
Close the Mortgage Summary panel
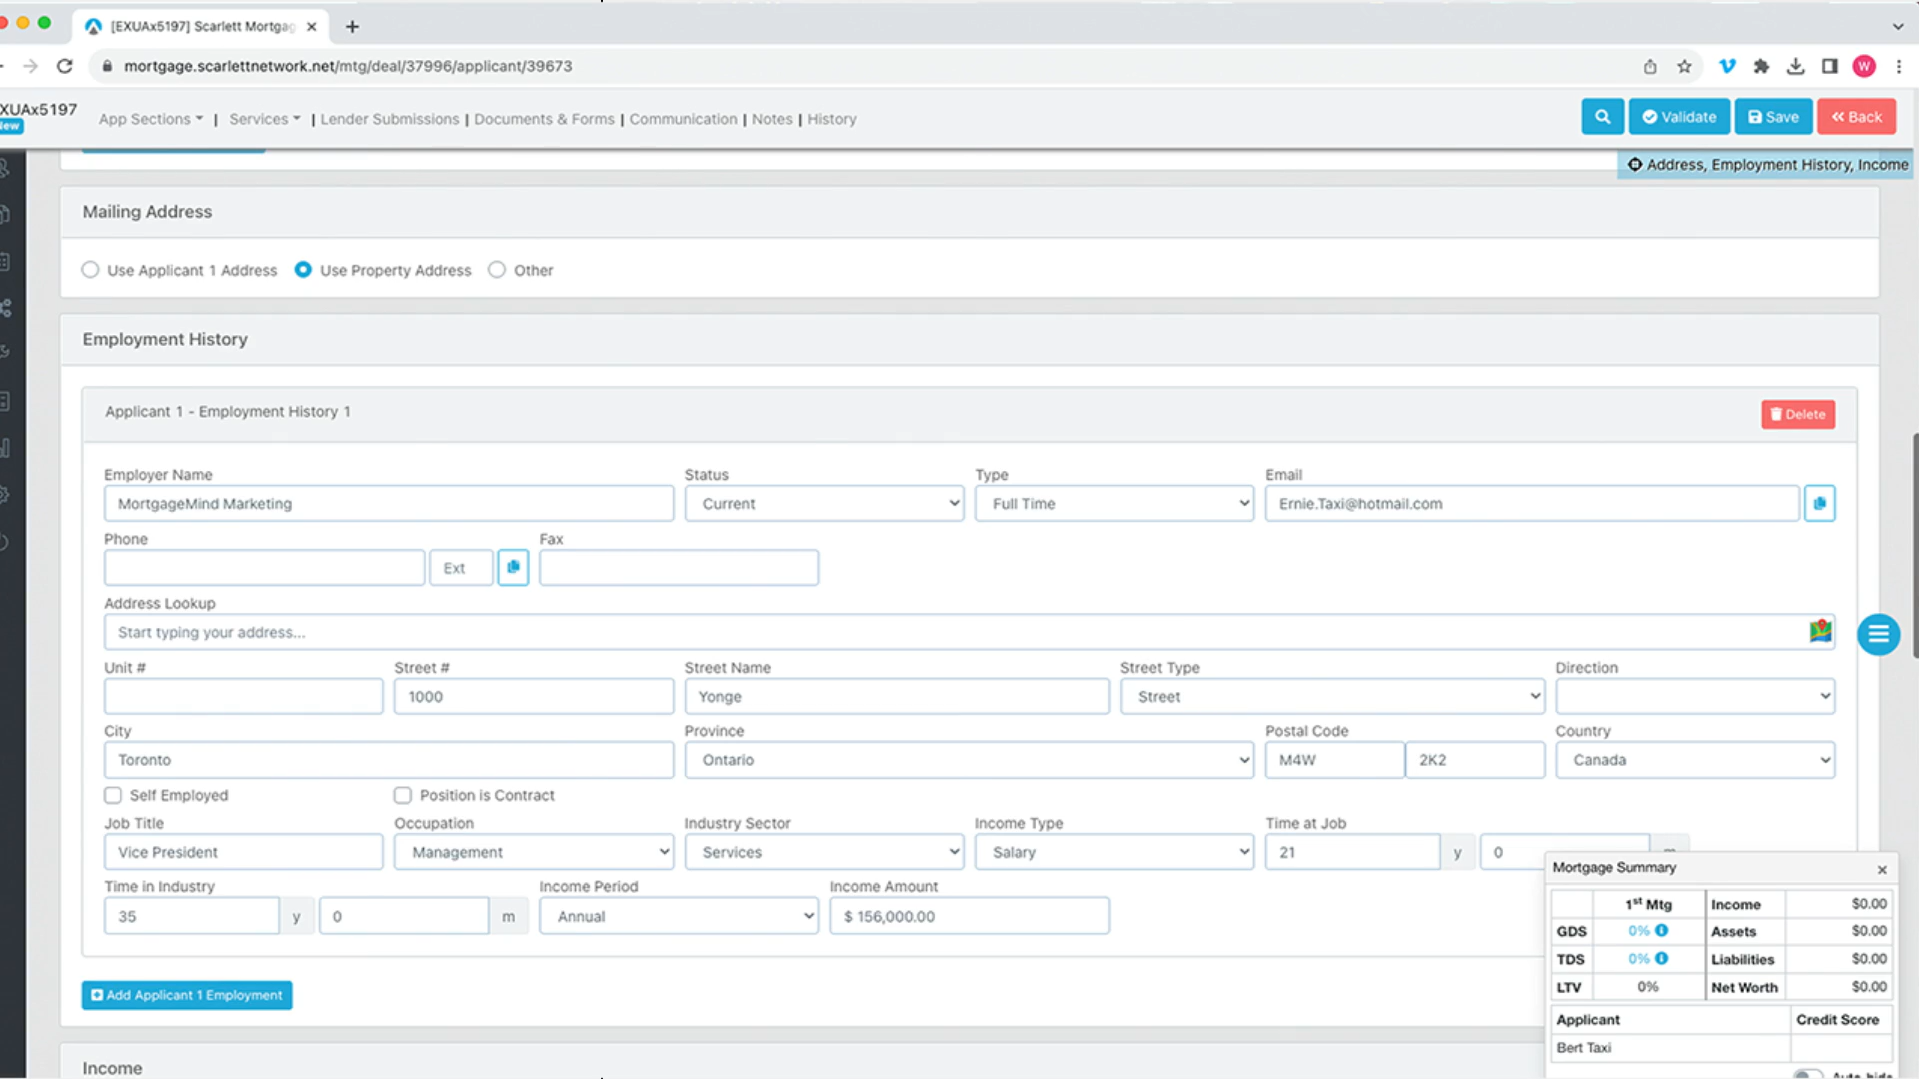coord(1882,869)
